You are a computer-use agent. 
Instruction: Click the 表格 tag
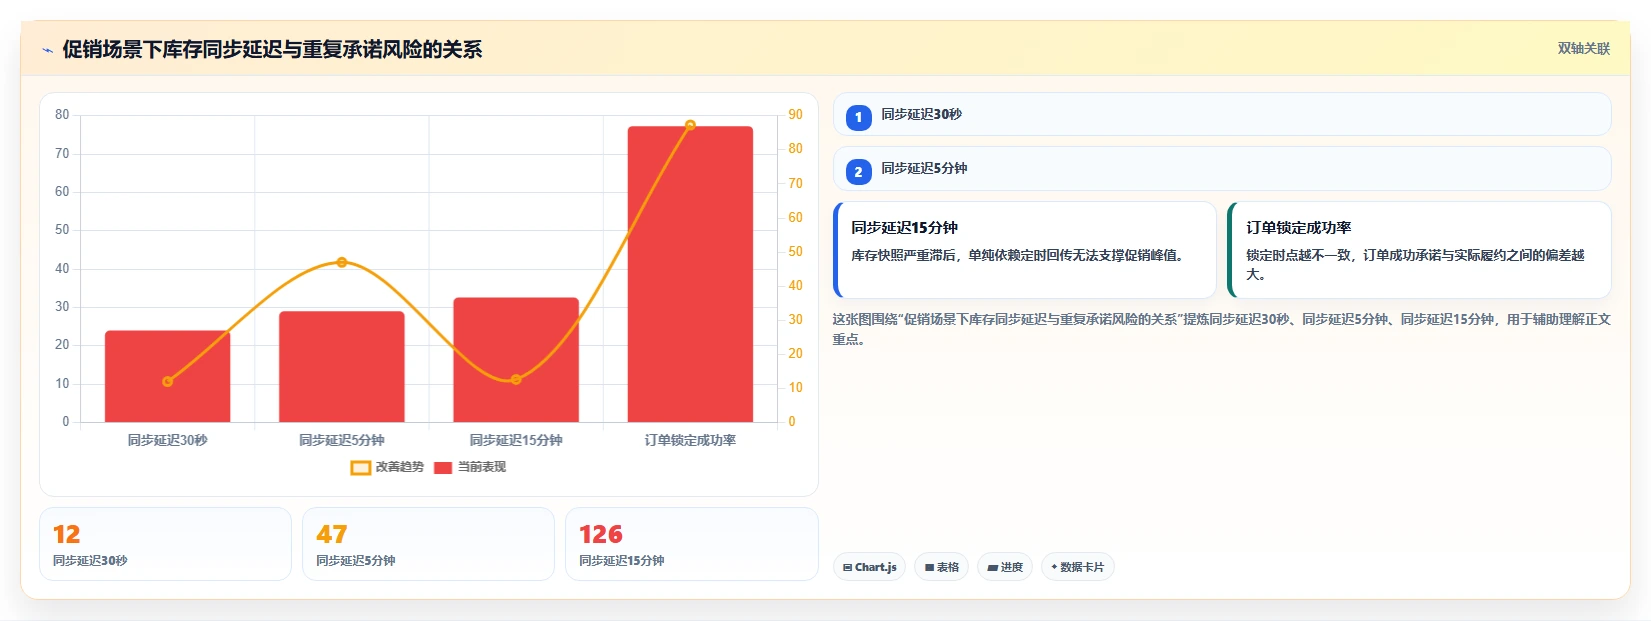tap(941, 567)
